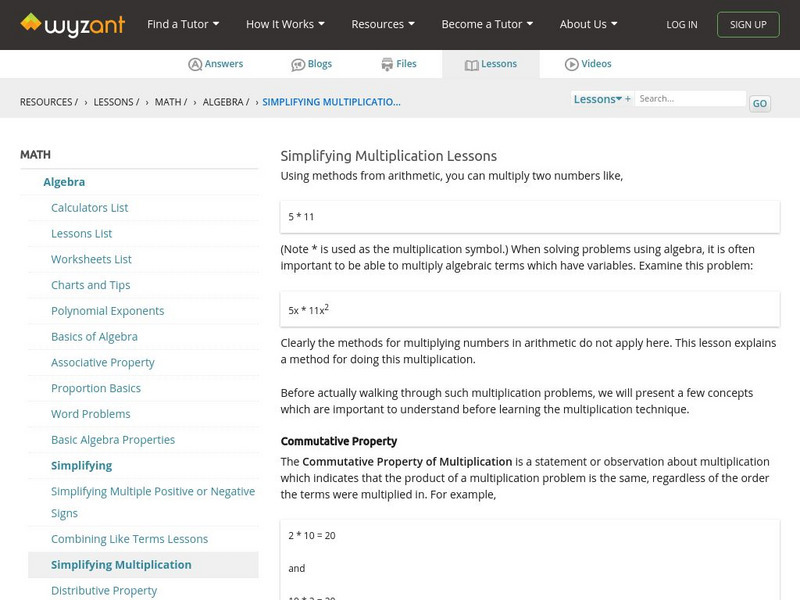Expand the How It Works menu
Screen dimensions: 800x600
(x=285, y=24)
